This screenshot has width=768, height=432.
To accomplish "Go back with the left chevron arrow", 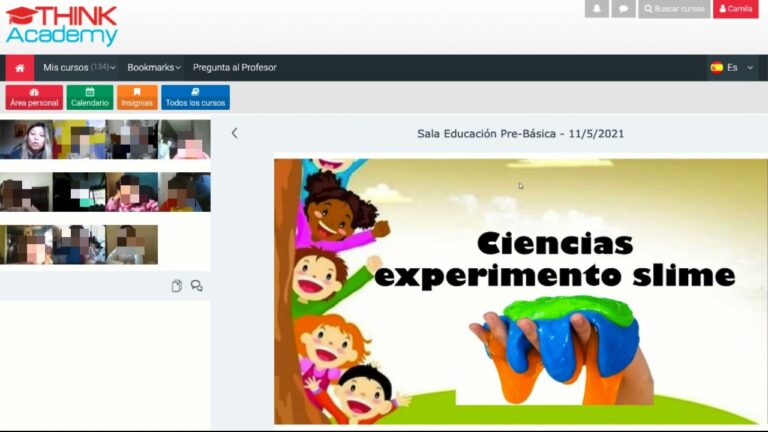I will click(x=235, y=133).
